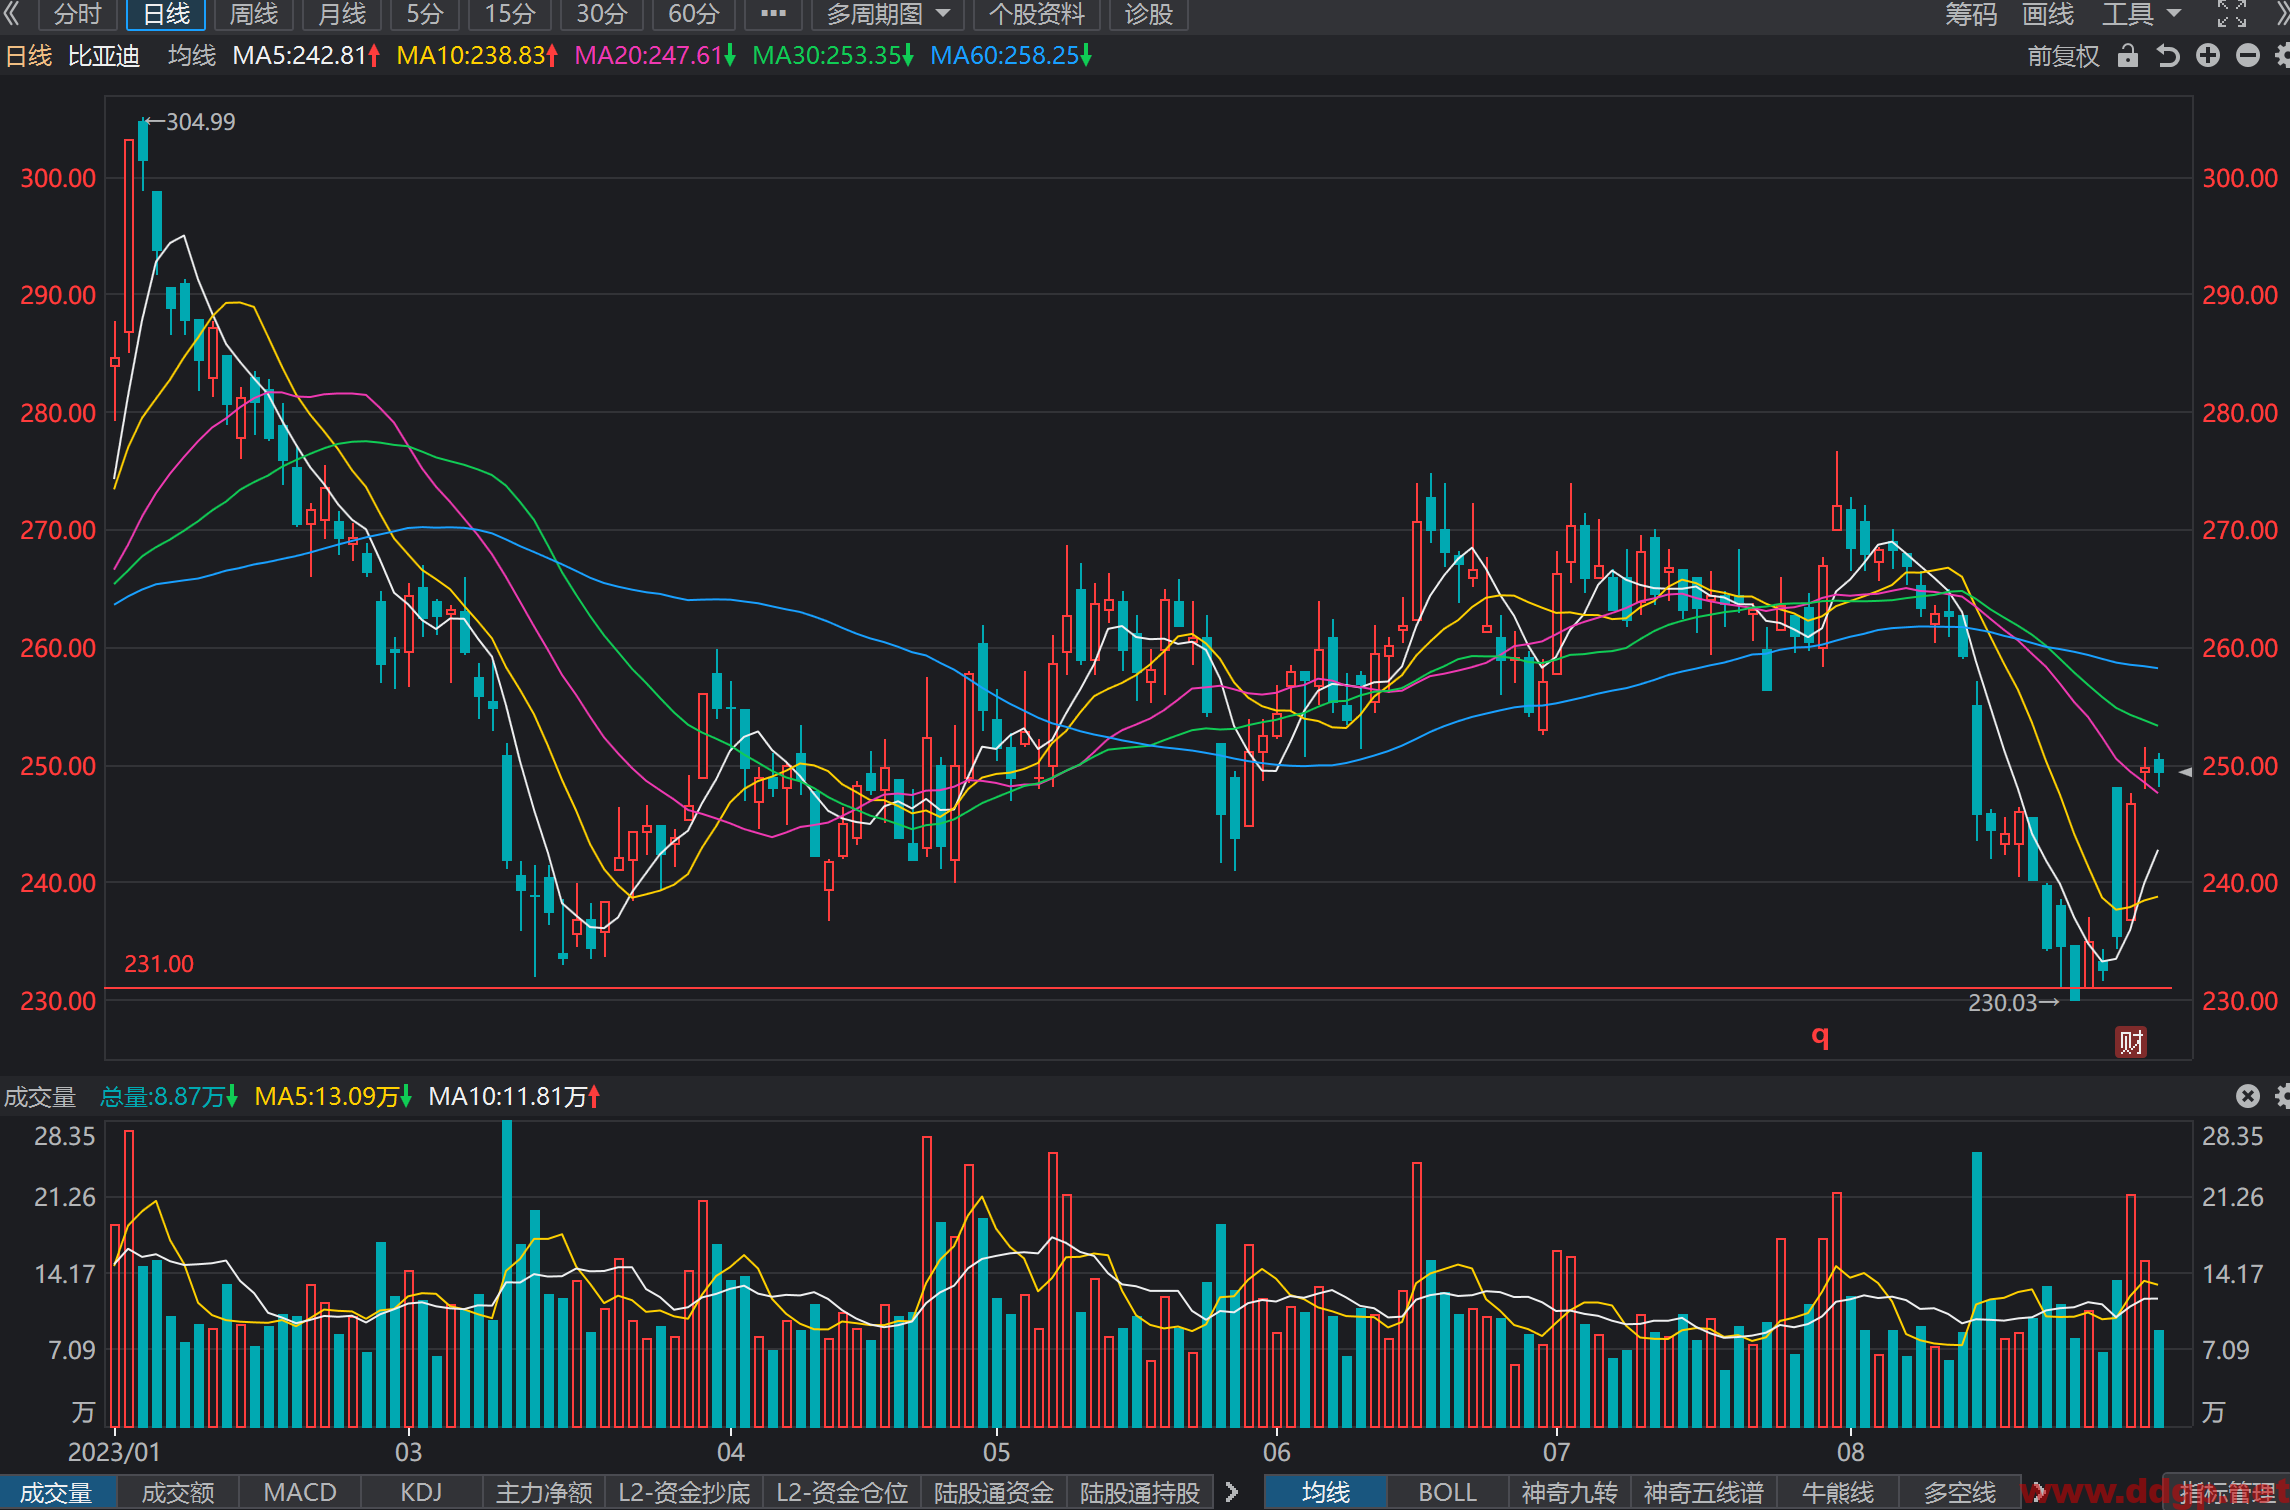Viewport: 2290px width, 1510px height.
Task: Expand more indicators arrow after 陆股通持股
Action: (1232, 1492)
